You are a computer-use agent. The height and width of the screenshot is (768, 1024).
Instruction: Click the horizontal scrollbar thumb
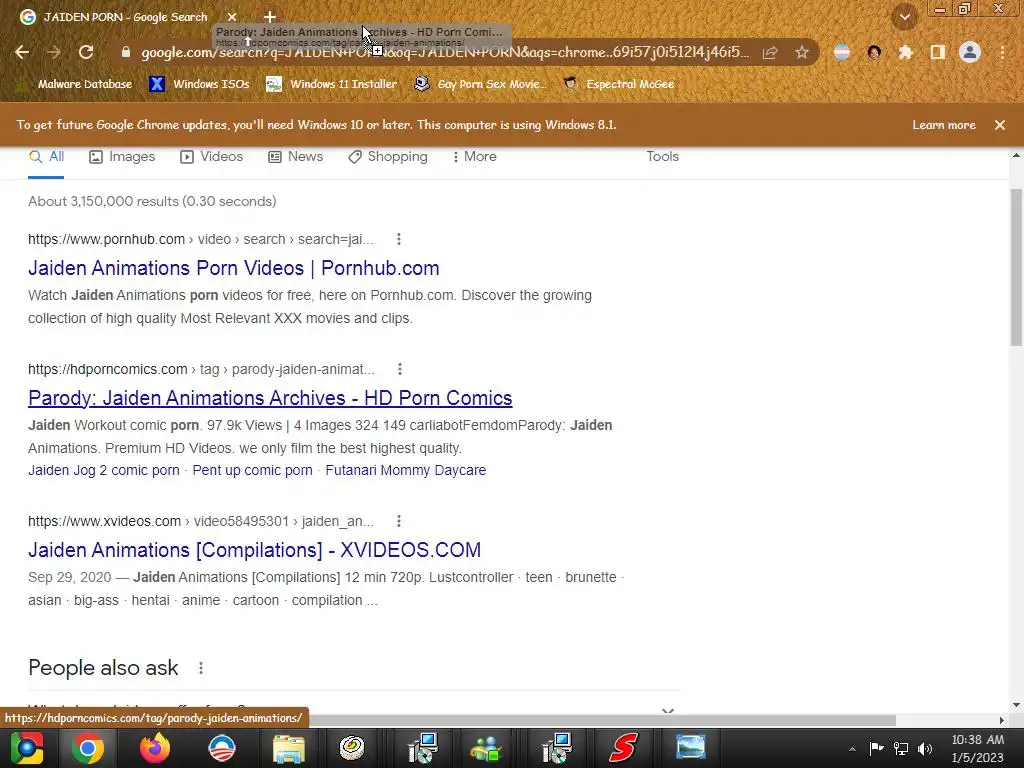click(x=601, y=720)
